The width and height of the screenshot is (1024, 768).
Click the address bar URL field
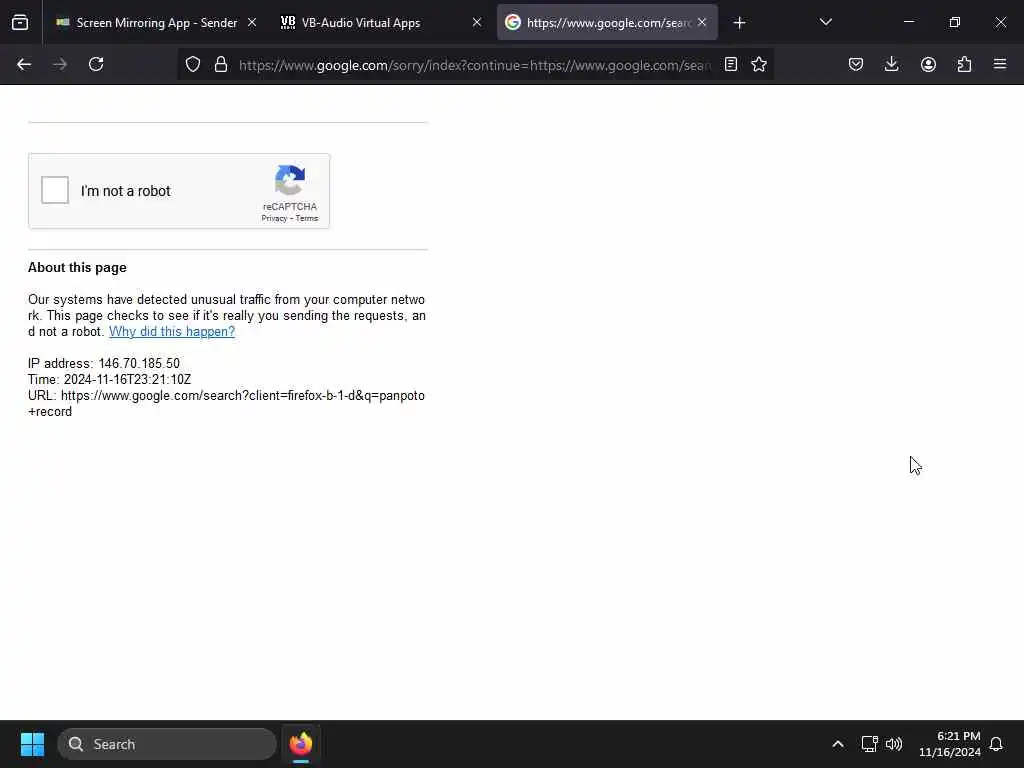coord(475,65)
